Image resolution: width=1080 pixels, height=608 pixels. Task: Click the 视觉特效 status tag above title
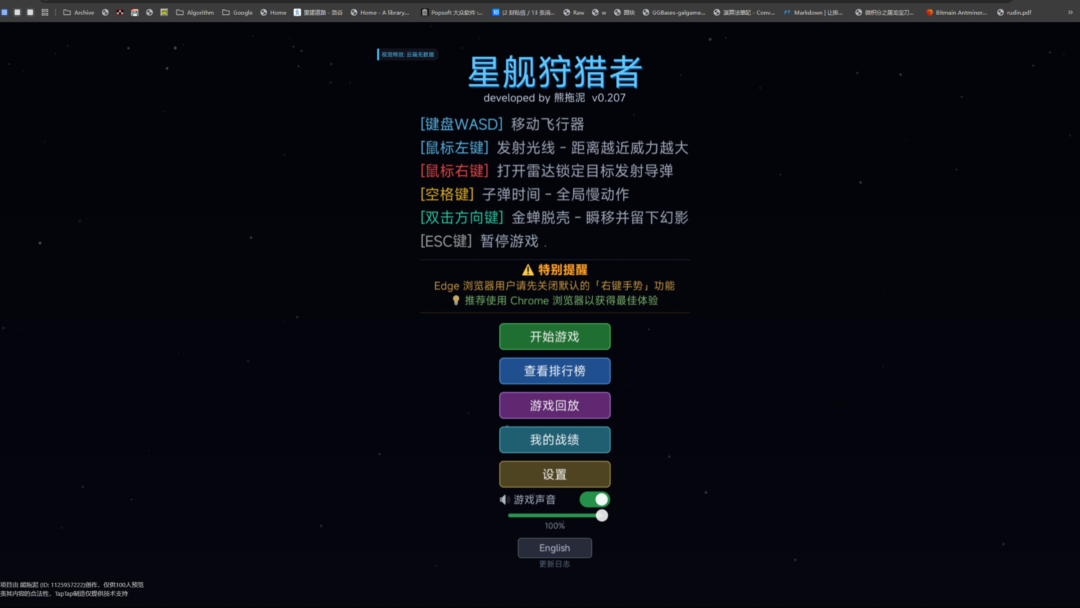pyautogui.click(x=406, y=54)
